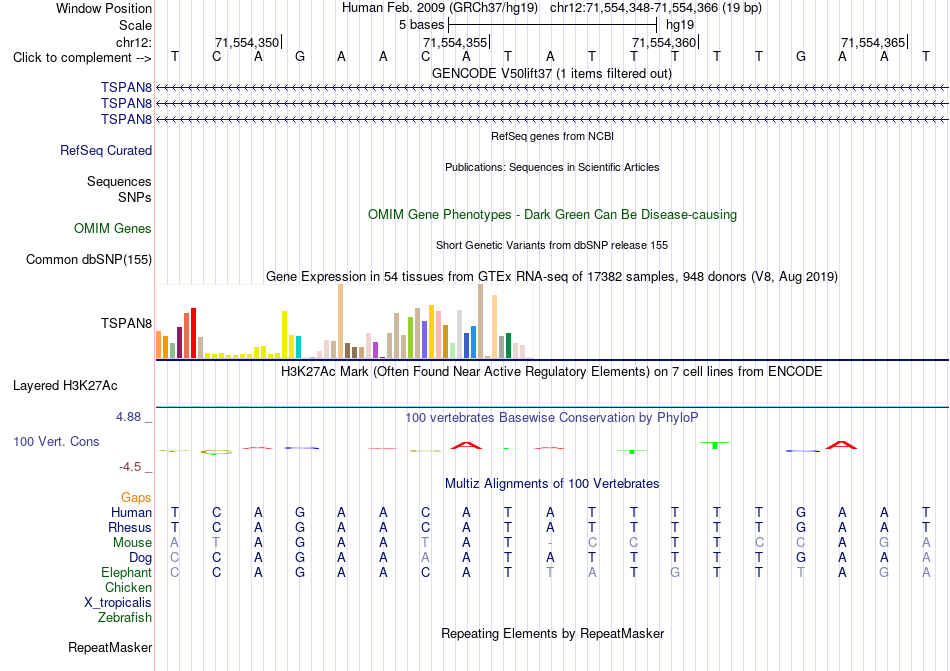
Task: Click the orange Gaps label
Action: click(136, 497)
